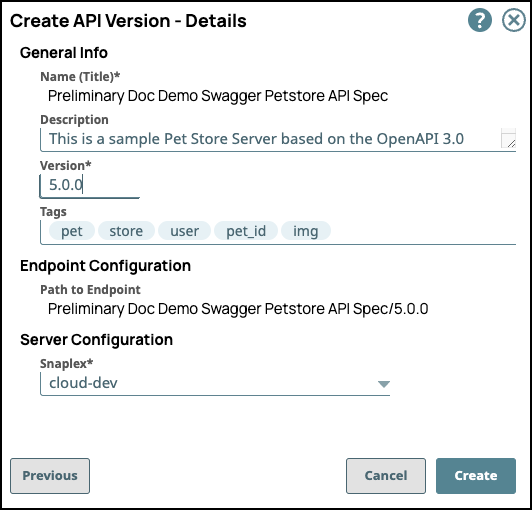Select the pet_id tag chip
The image size is (532, 510).
246,231
